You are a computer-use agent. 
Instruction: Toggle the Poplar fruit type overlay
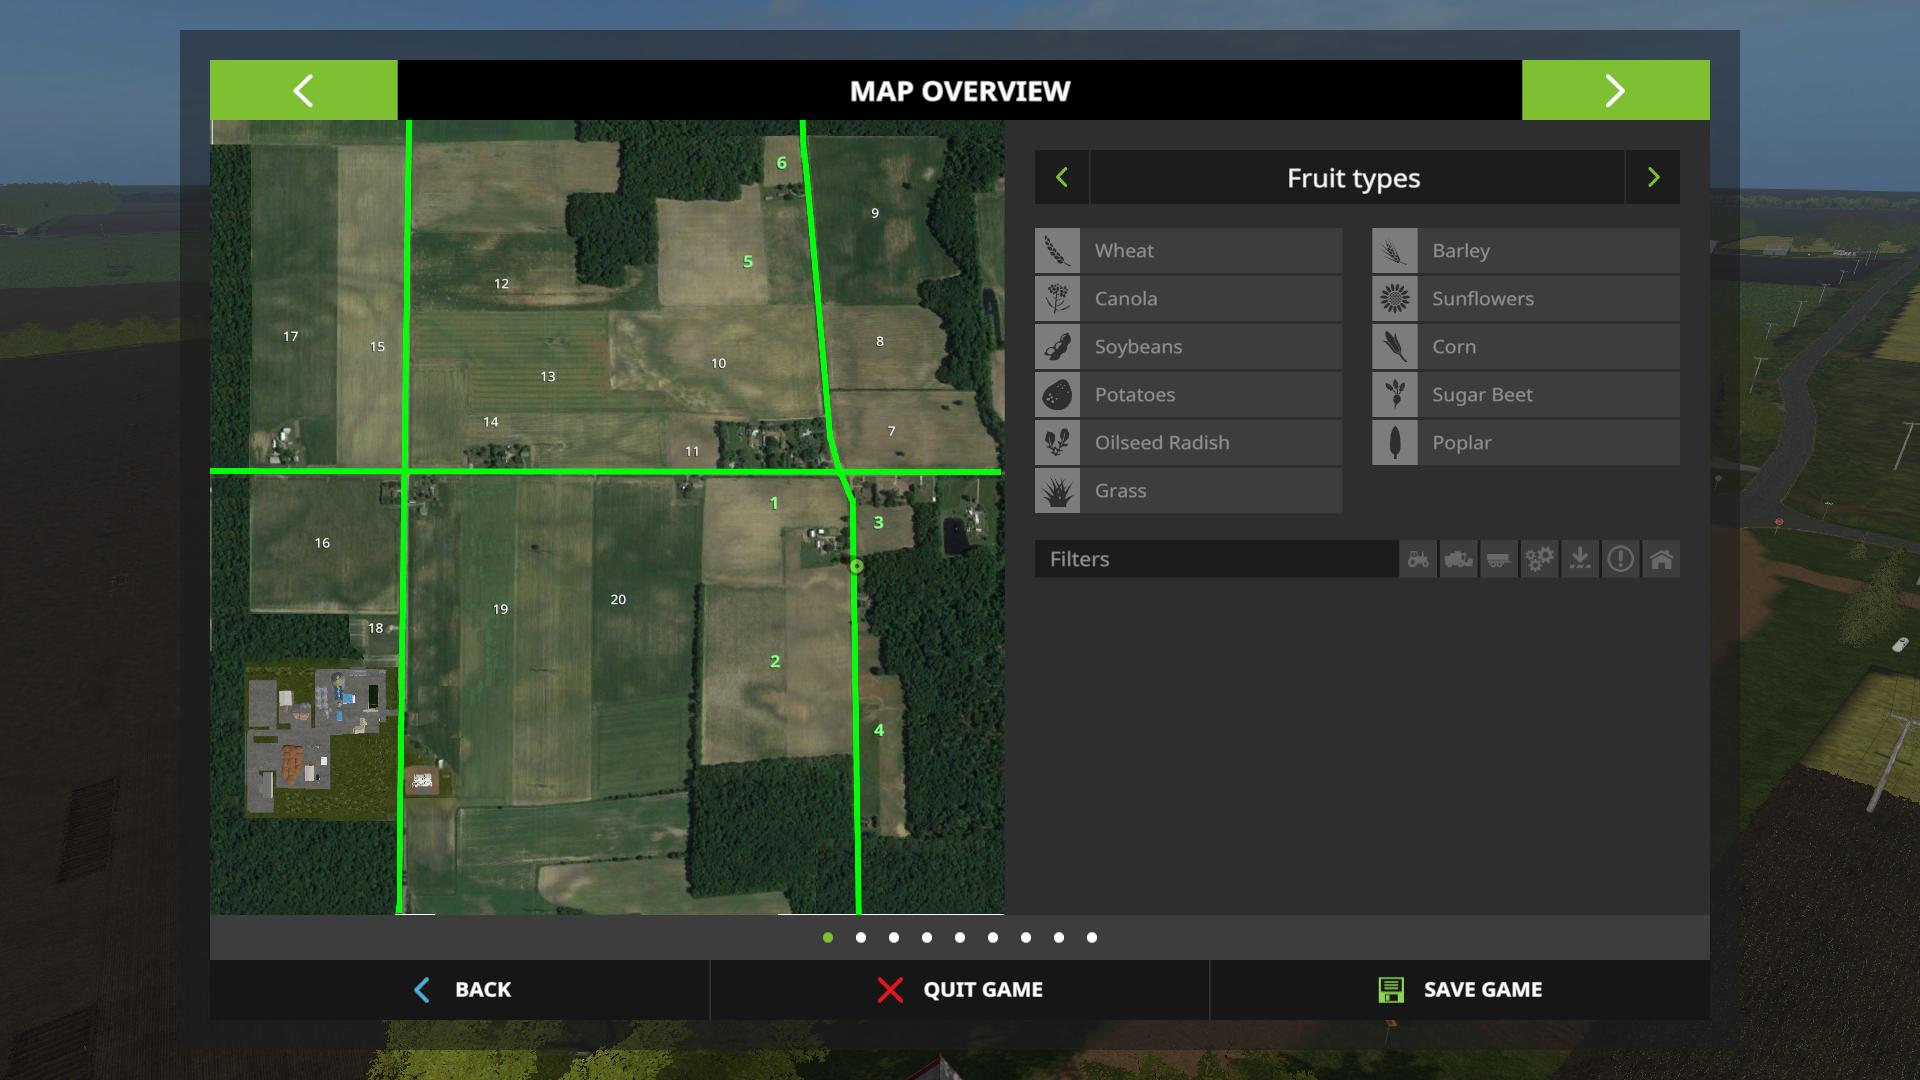(1525, 443)
